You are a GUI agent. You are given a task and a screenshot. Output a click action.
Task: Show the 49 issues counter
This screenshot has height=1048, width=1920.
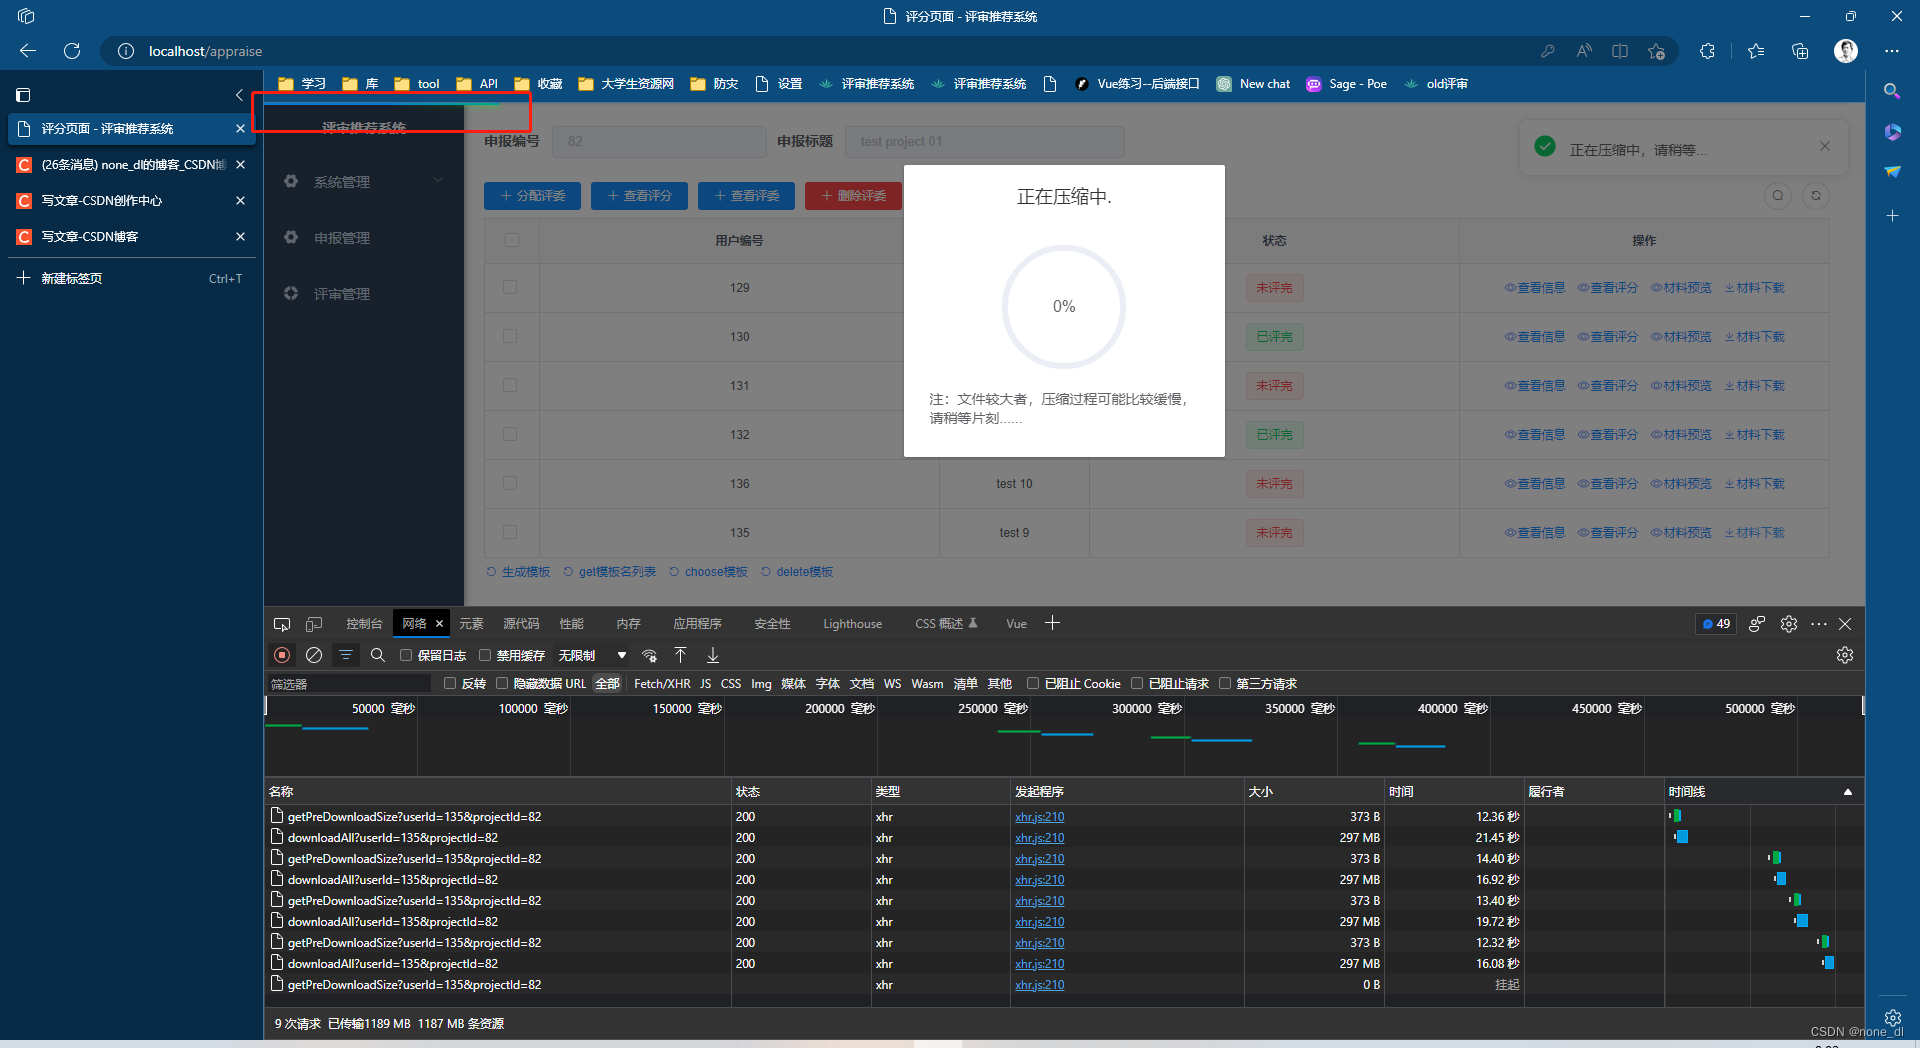coord(1716,624)
